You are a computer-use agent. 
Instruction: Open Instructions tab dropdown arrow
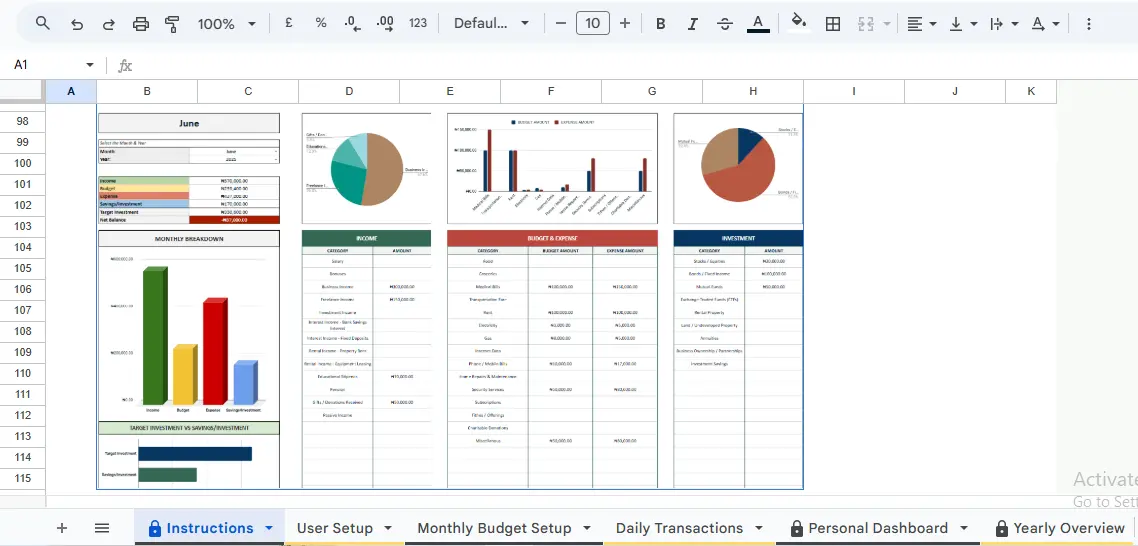[269, 528]
